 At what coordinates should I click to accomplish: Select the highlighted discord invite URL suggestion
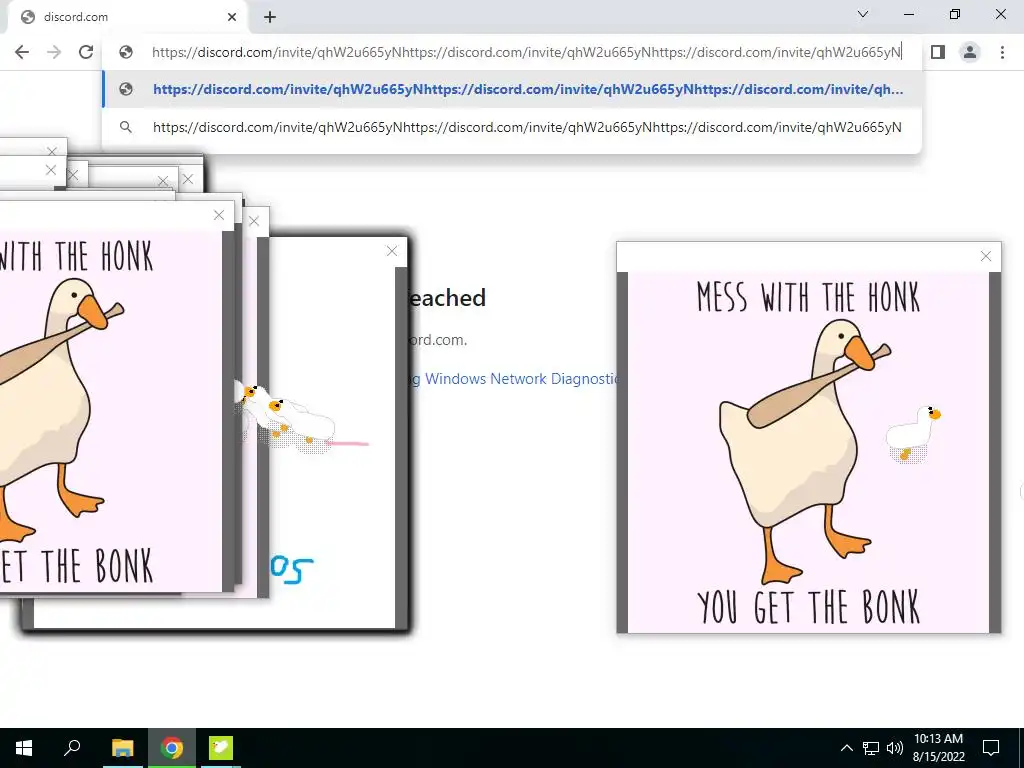(512, 89)
